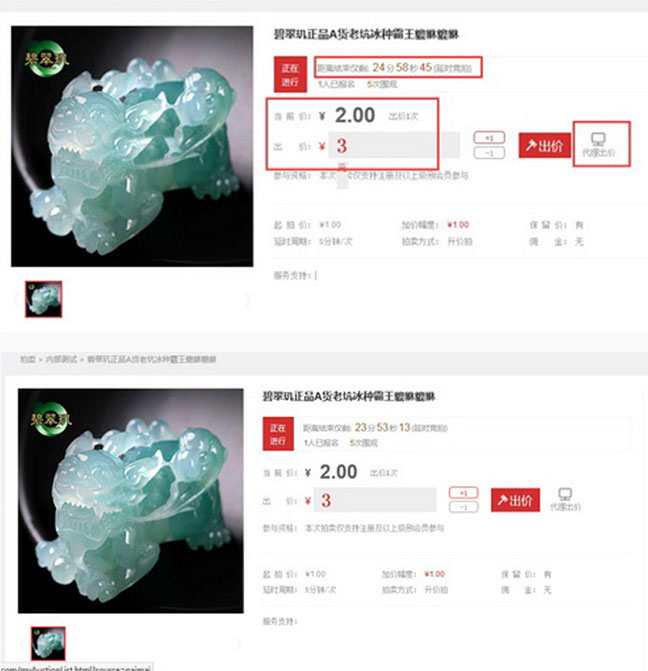648x671 pixels.
Task: Click the 出价 bid button in top listing
Action: [544, 145]
